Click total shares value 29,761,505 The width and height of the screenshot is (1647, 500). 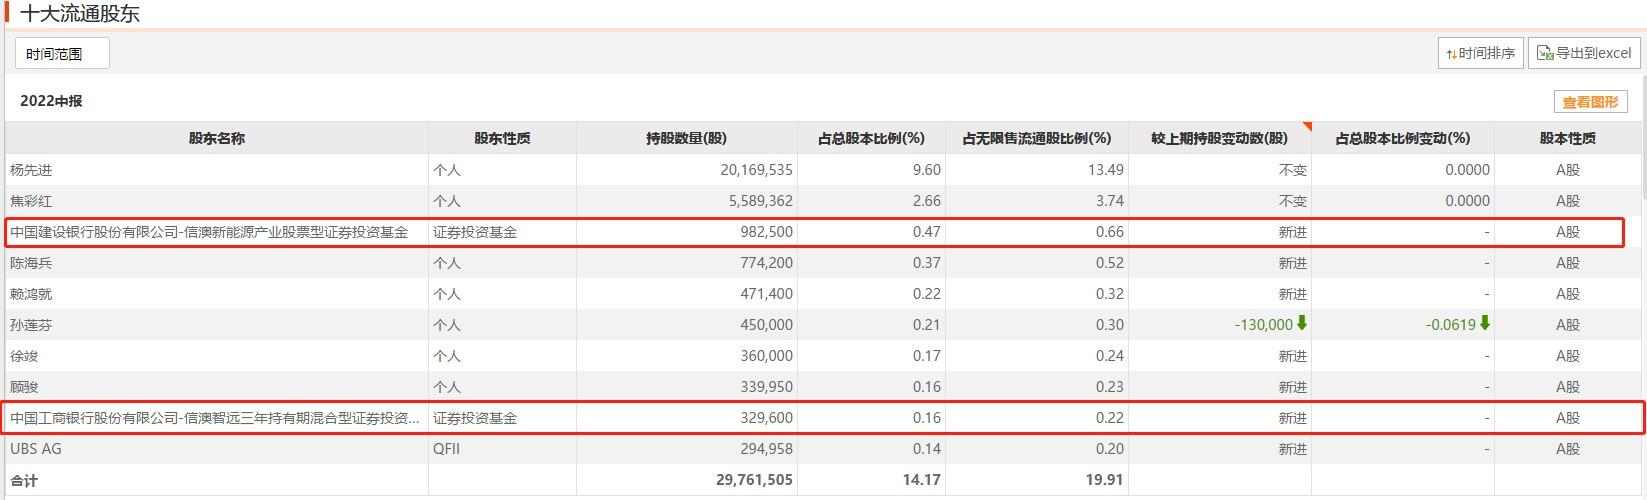755,480
